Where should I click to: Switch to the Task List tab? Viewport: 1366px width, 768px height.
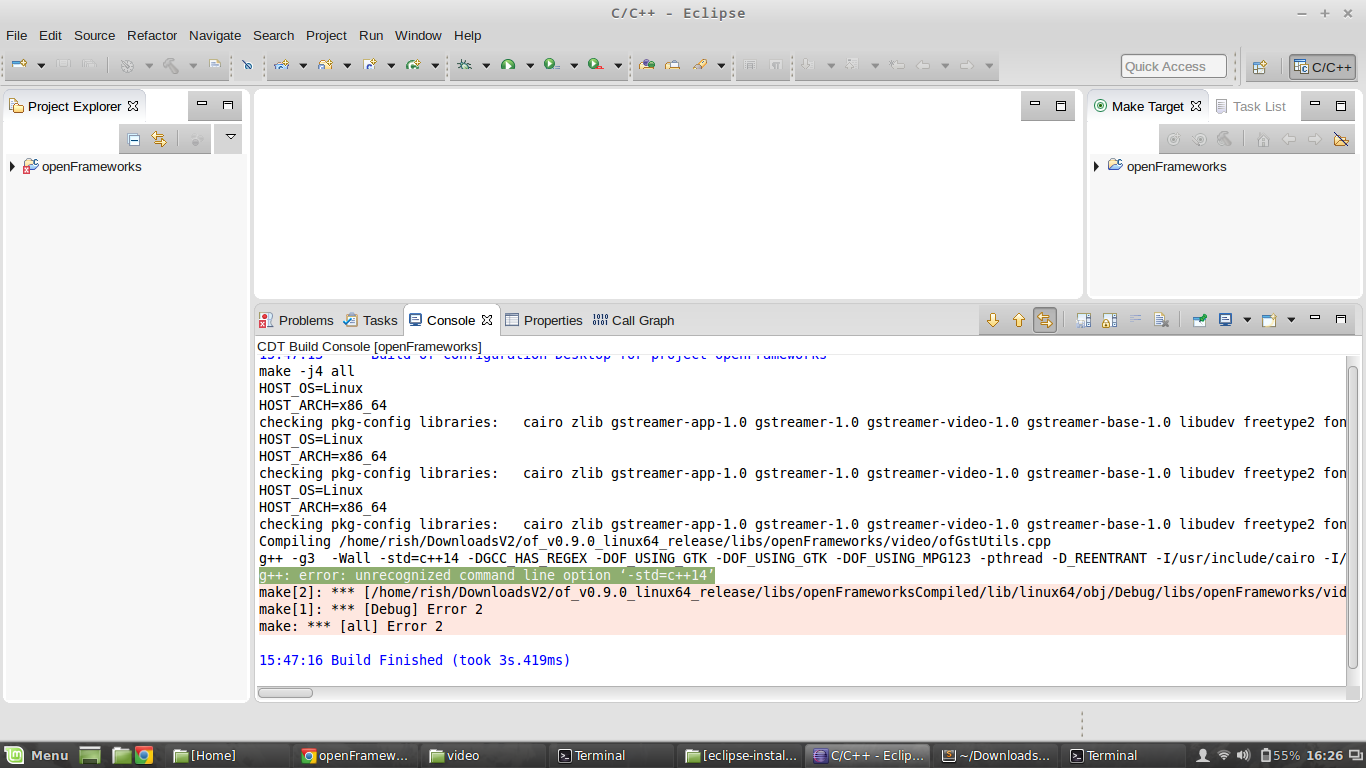pos(1250,106)
